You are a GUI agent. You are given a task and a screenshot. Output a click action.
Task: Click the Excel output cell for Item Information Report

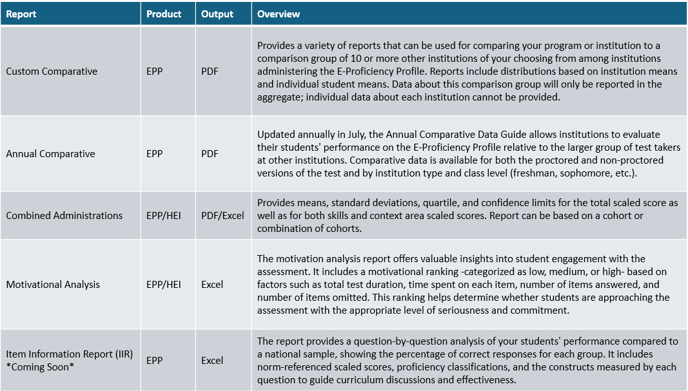[212, 360]
